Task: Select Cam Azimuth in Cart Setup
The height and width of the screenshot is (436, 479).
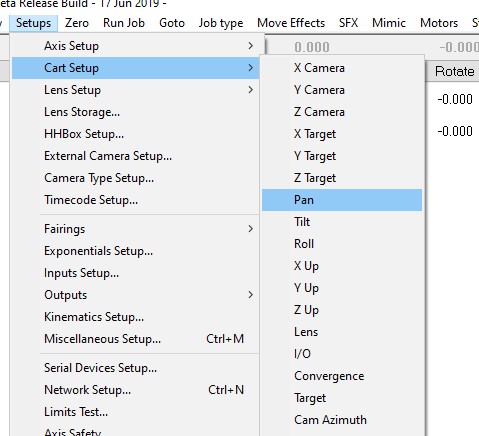Action: [x=342, y=420]
